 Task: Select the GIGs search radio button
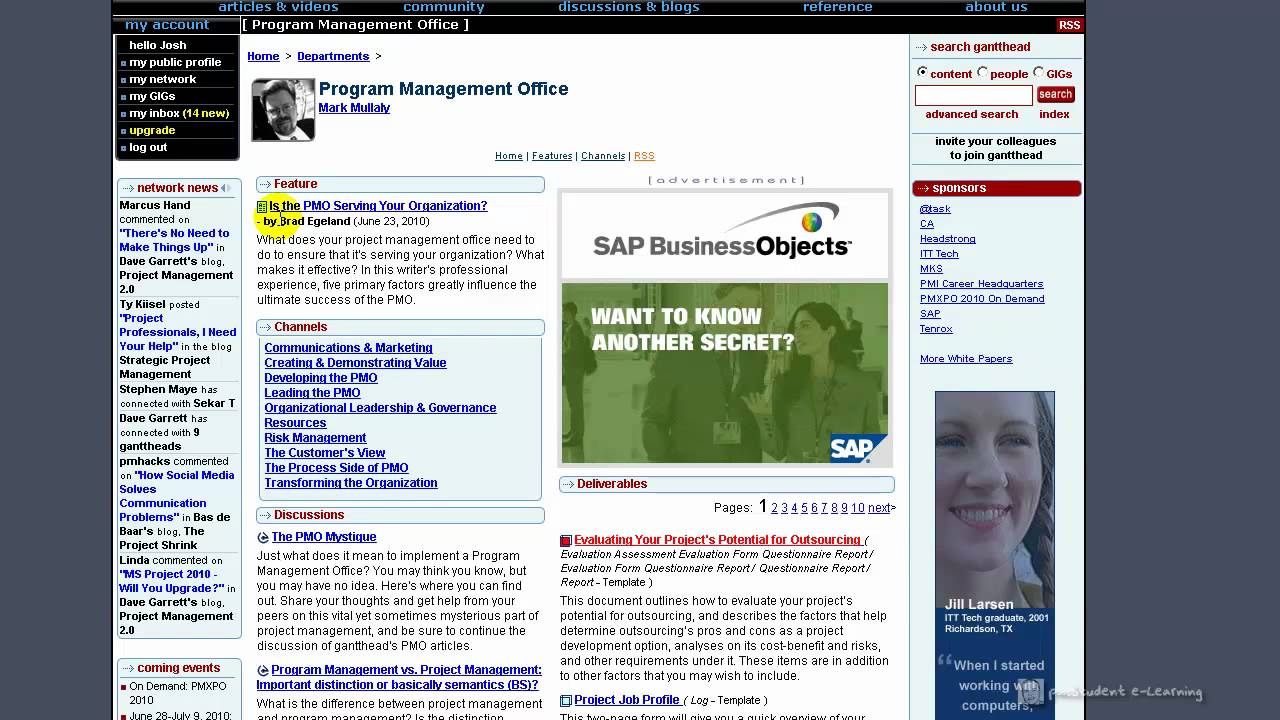click(x=1038, y=72)
